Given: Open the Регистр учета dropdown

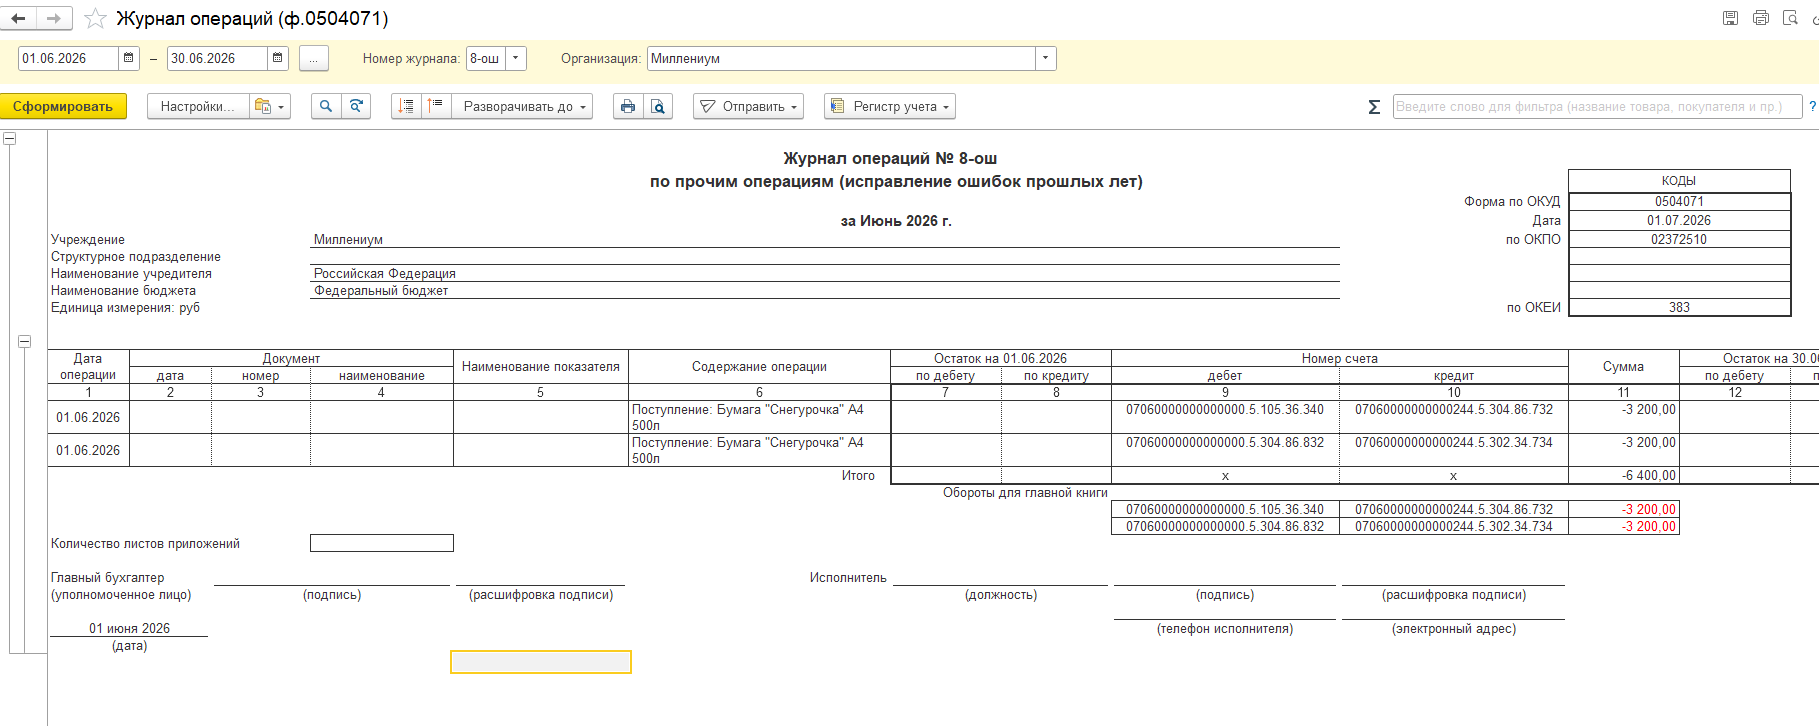Looking at the screenshot, I should point(890,106).
